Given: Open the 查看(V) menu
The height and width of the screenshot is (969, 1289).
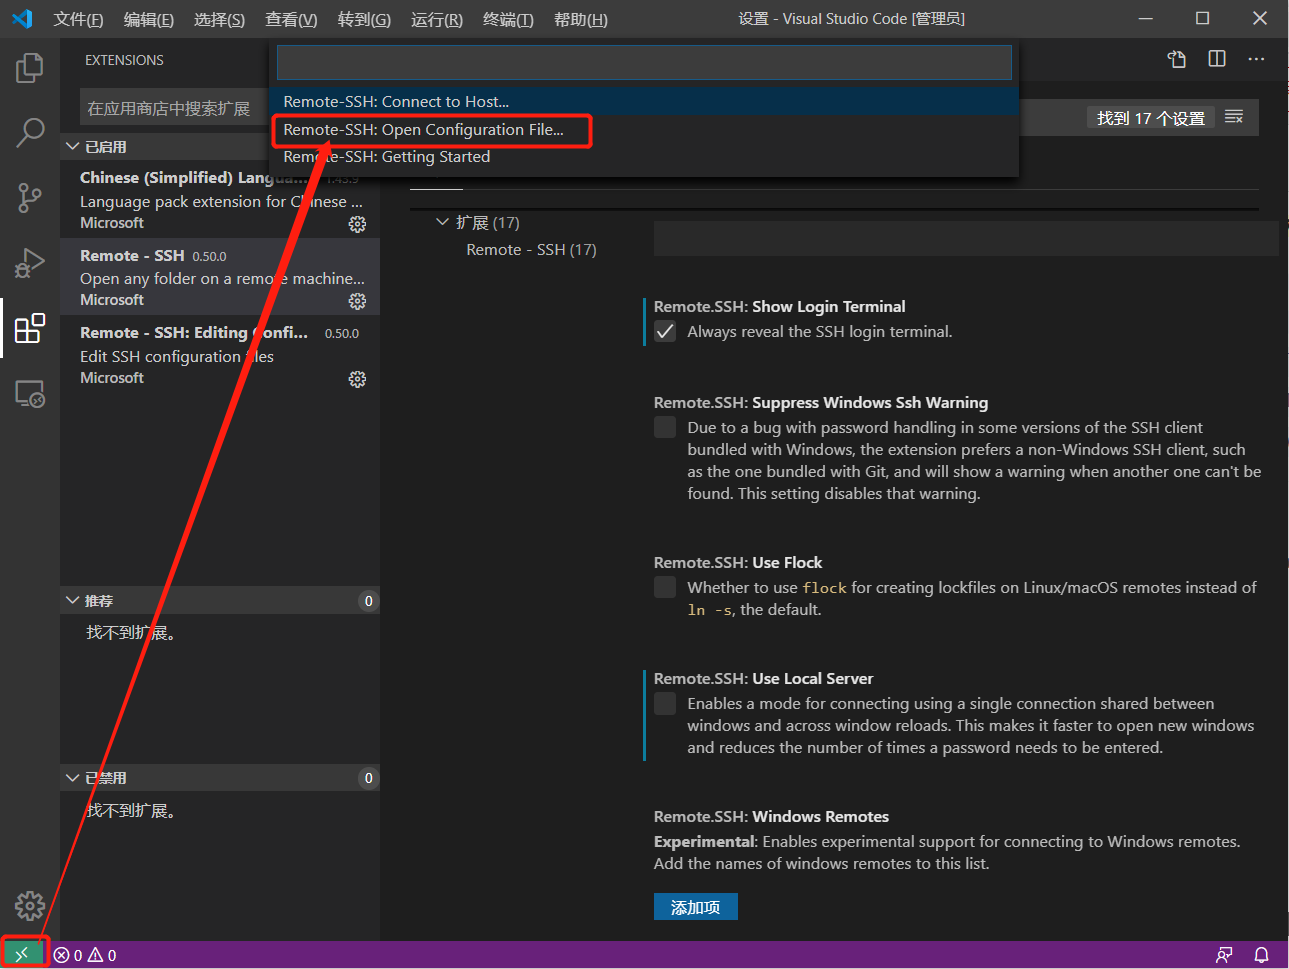Looking at the screenshot, I should tap(291, 19).
